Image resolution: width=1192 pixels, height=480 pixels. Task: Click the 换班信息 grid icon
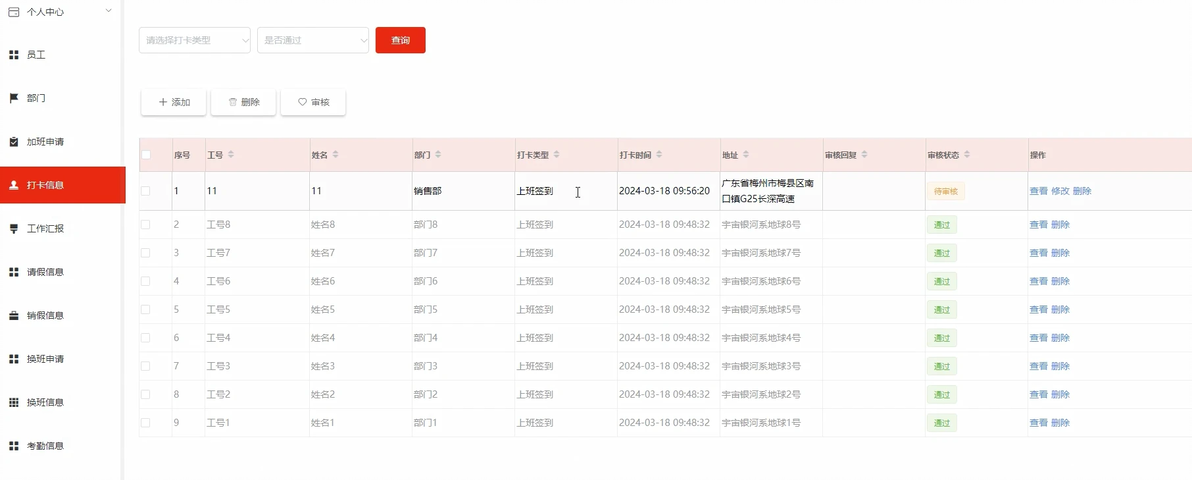pos(14,402)
